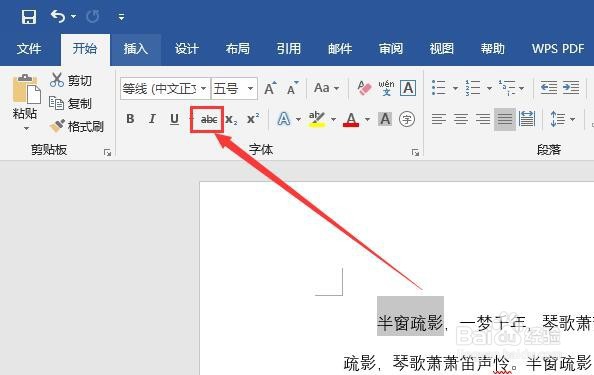Open the 设计 tab
The width and height of the screenshot is (594, 375).
(x=186, y=48)
